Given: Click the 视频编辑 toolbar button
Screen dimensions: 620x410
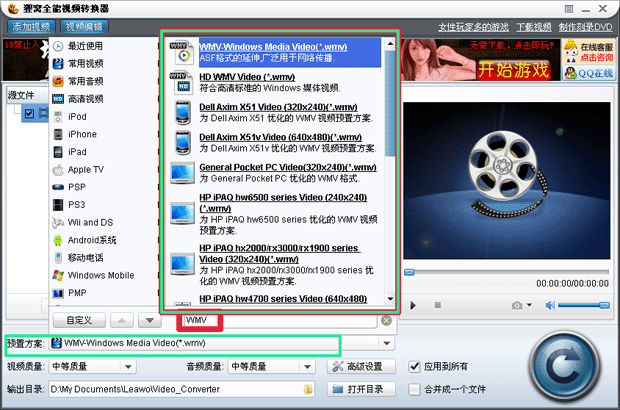Looking at the screenshot, I should coord(84,27).
